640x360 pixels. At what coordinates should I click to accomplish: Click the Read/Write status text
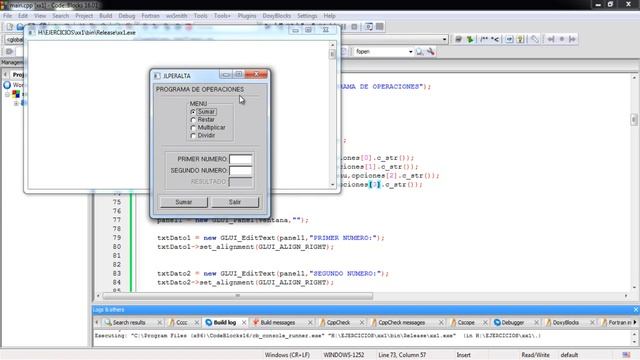coord(535,355)
